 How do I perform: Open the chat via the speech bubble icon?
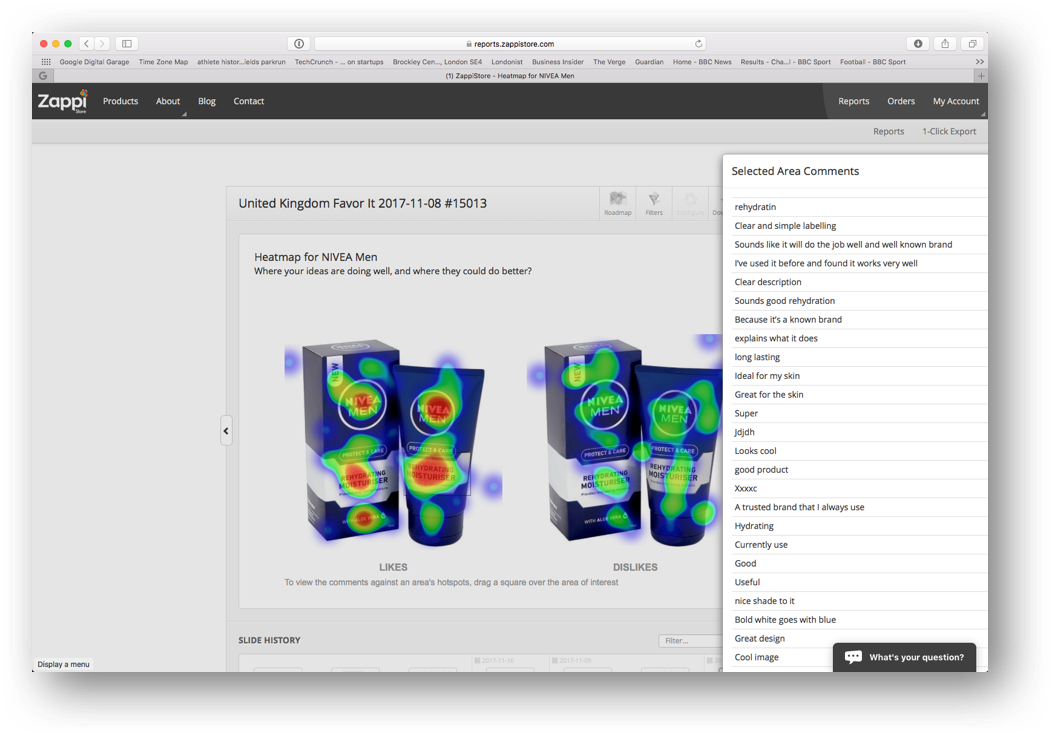pos(852,656)
